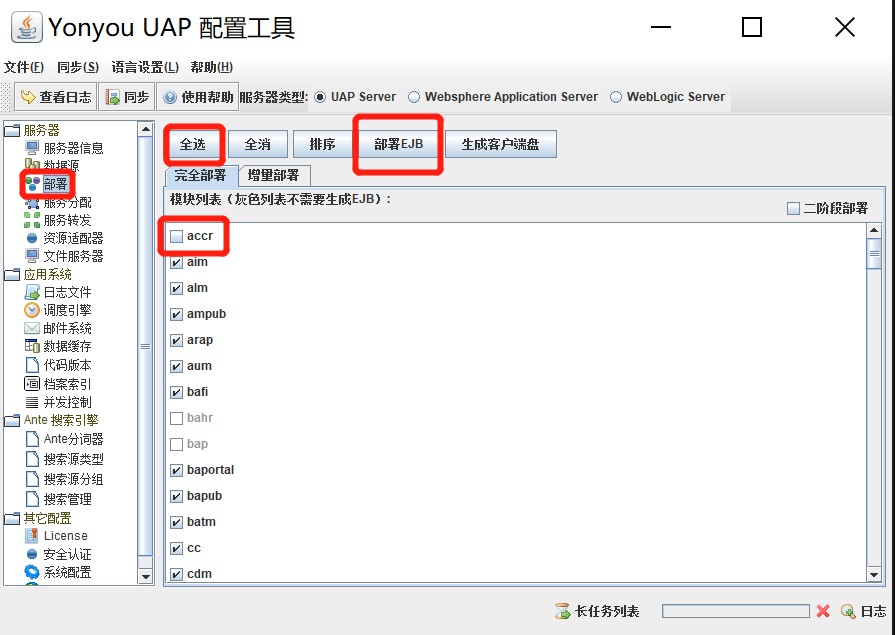
Task: Select the Websphere Application Server radio button
Action: point(414,97)
